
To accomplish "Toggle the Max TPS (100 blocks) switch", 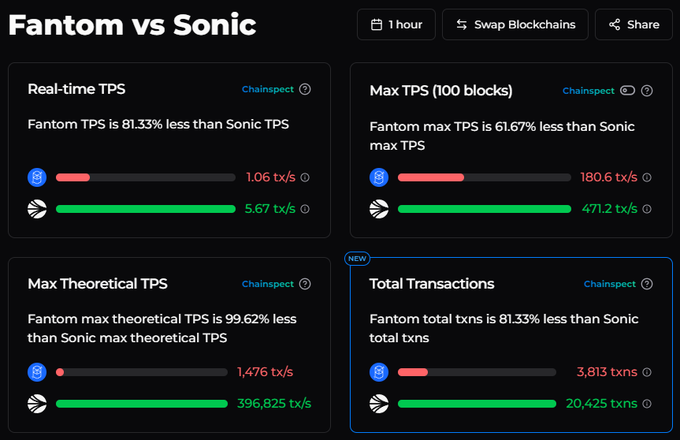I will tap(627, 91).
